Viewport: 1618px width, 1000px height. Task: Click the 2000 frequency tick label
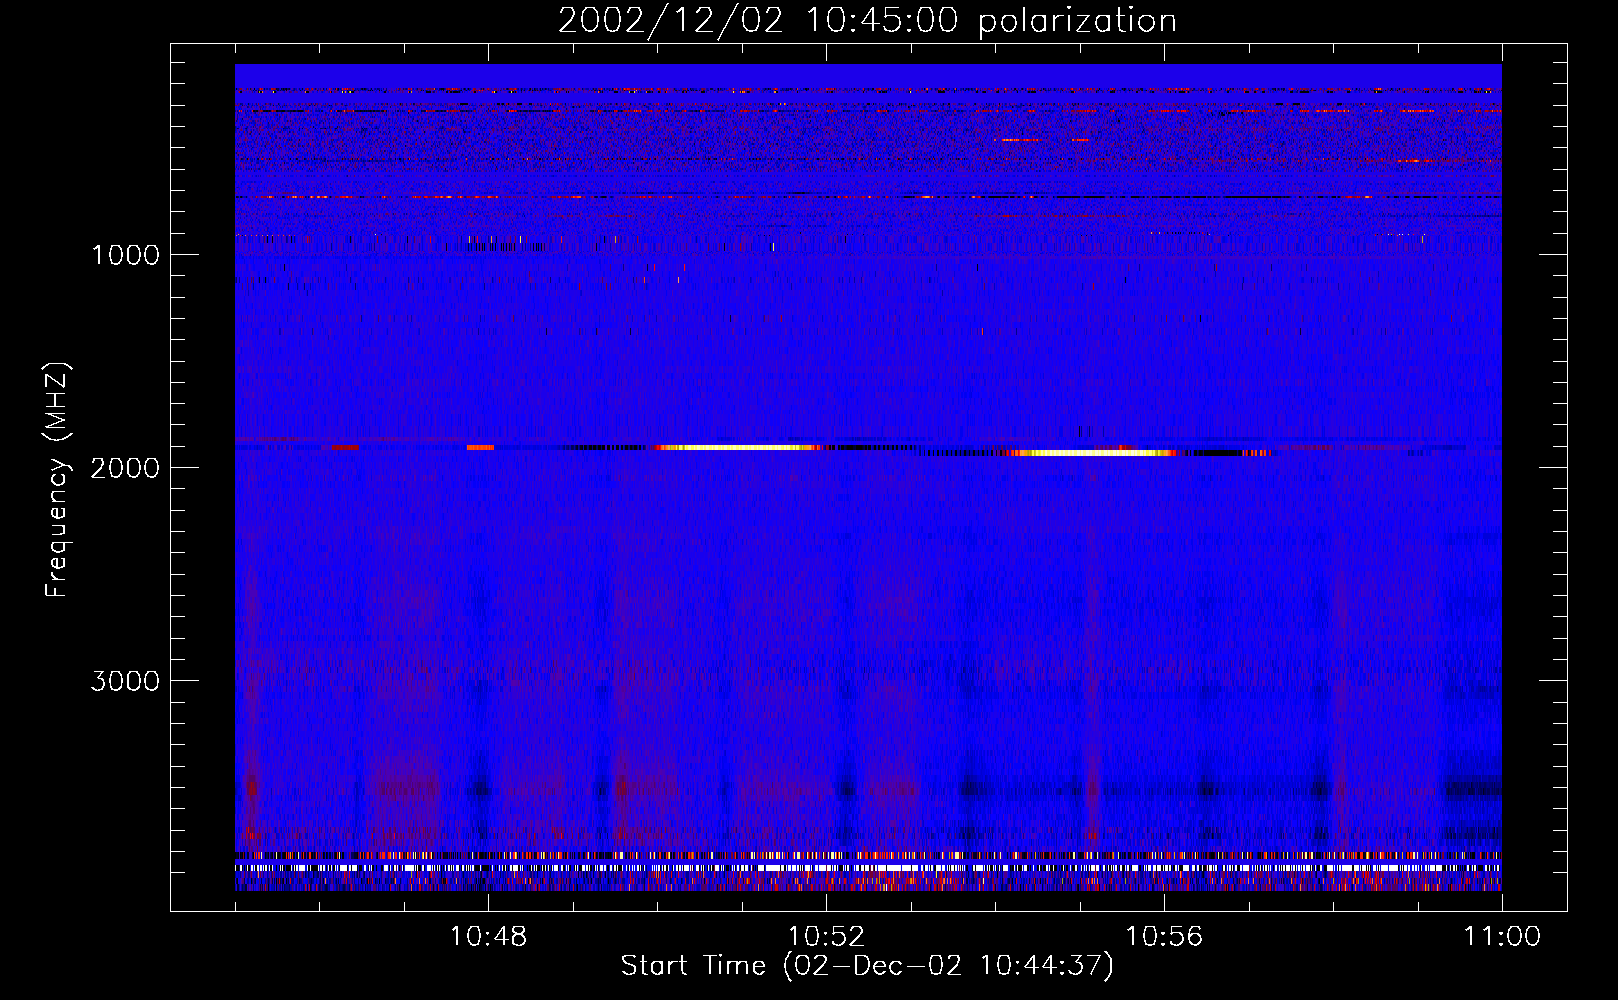coord(125,468)
